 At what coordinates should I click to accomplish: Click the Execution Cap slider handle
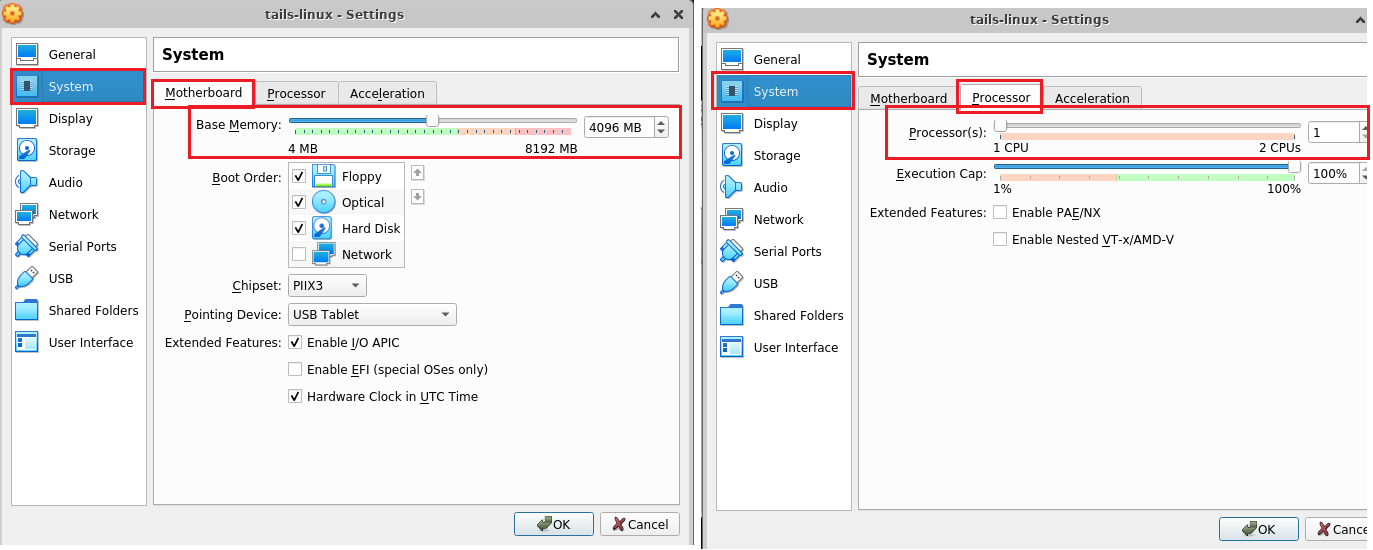tap(1294, 167)
